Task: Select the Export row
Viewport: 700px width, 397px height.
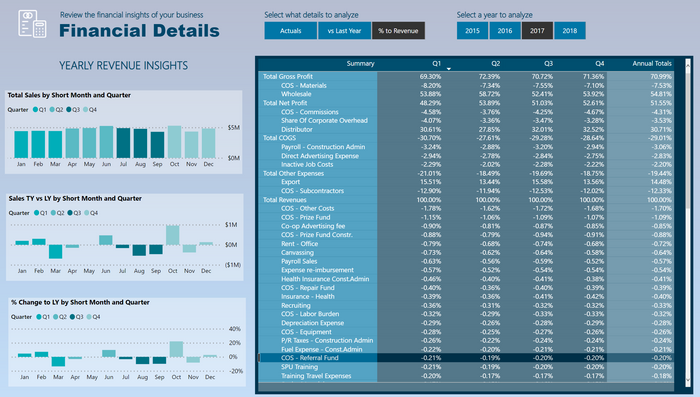Action: [x=466, y=182]
